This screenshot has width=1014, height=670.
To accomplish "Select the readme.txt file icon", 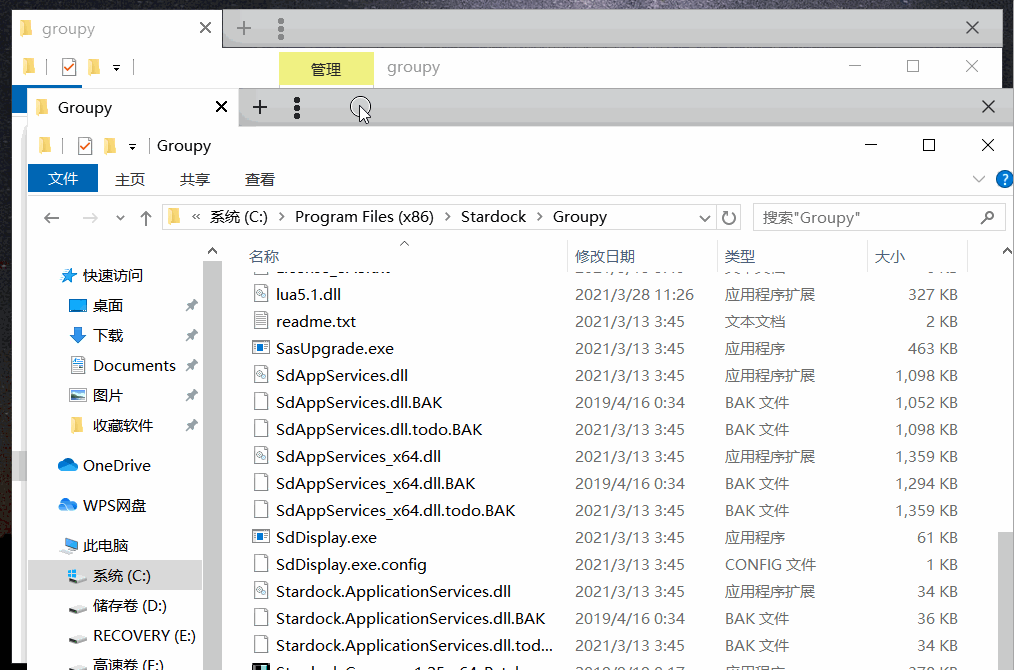I will click(x=261, y=321).
